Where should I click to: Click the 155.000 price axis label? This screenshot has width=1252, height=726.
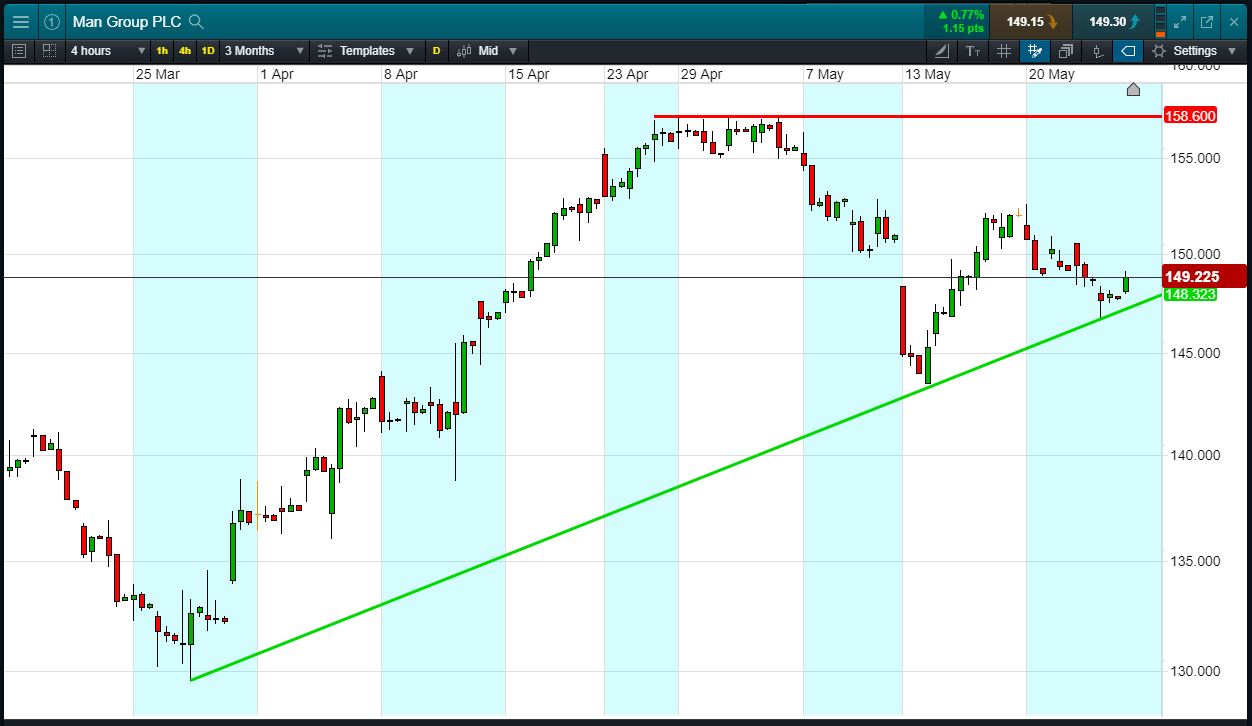1194,158
